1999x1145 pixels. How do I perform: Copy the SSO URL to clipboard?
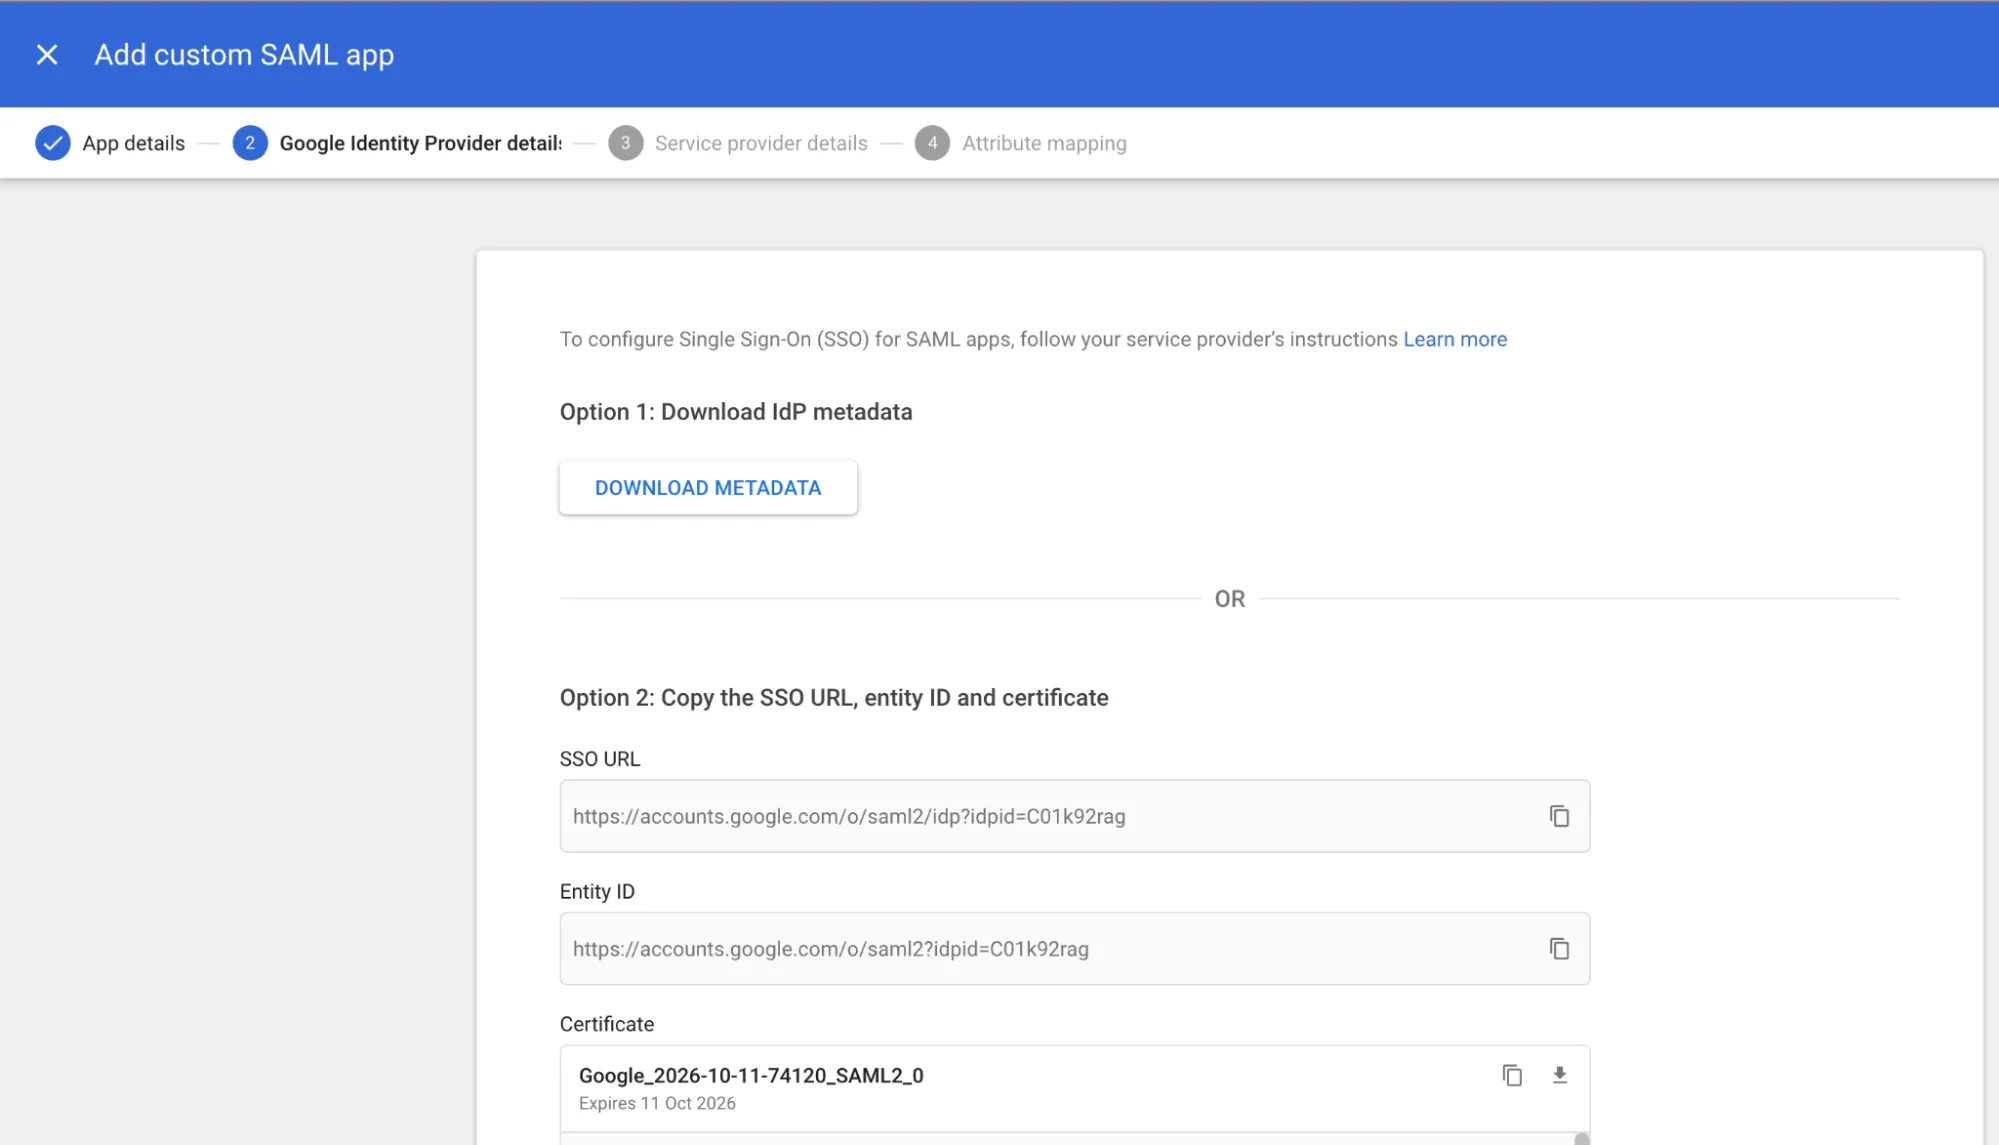click(x=1559, y=816)
